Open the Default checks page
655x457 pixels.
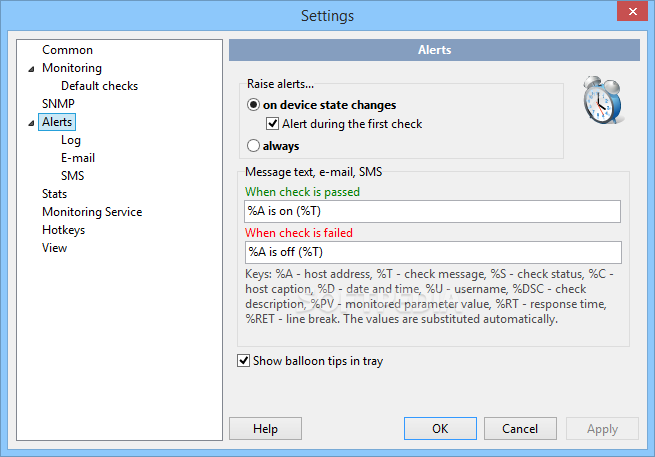(99, 86)
